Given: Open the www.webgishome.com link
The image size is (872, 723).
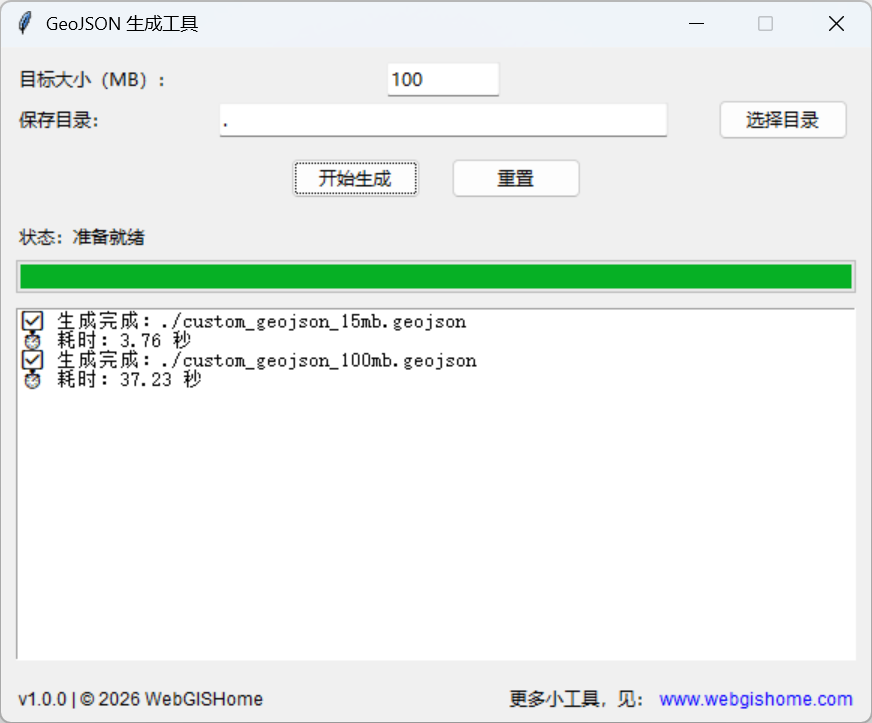Looking at the screenshot, I should click(756, 699).
